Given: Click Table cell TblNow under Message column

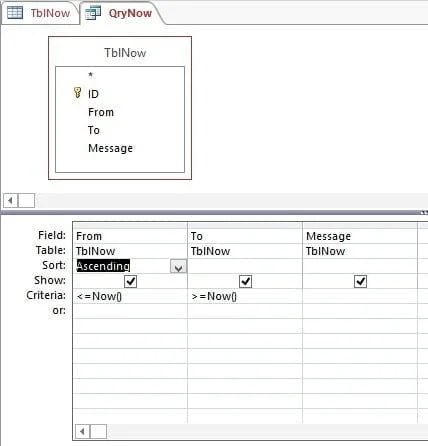Looking at the screenshot, I should [360, 251].
